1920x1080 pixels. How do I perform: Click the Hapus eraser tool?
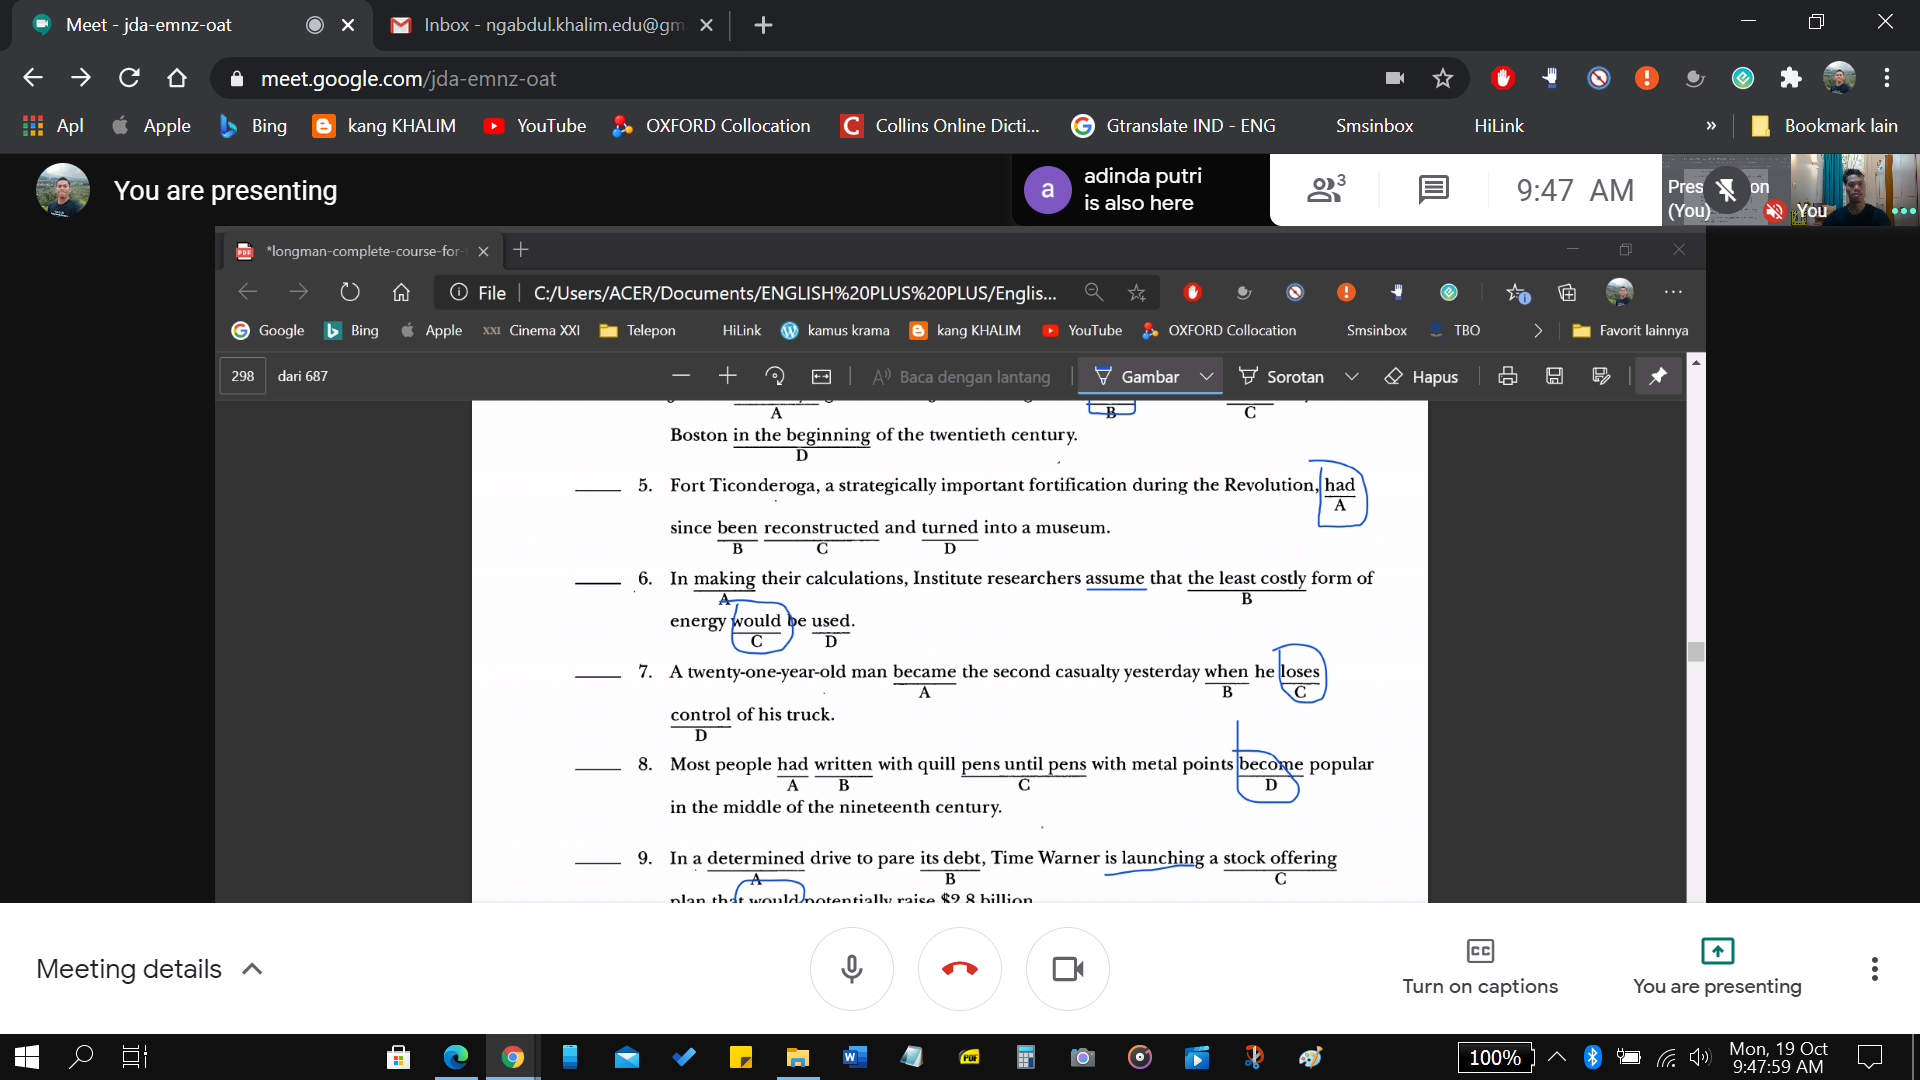click(1421, 376)
